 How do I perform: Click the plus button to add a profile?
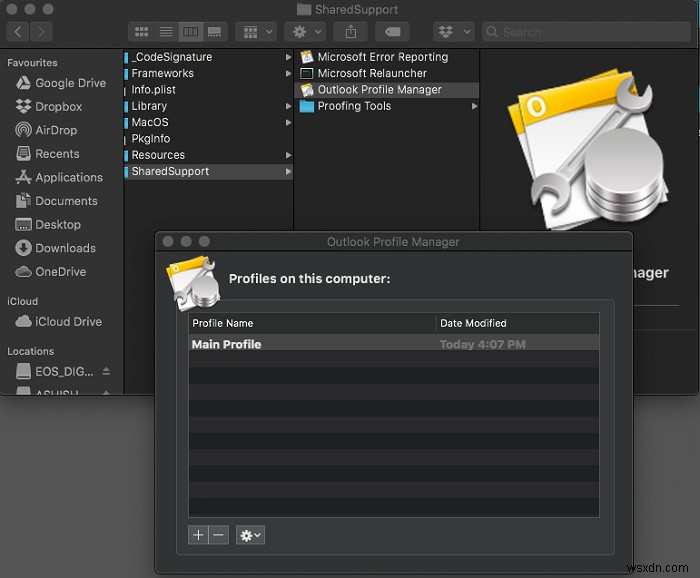click(198, 535)
